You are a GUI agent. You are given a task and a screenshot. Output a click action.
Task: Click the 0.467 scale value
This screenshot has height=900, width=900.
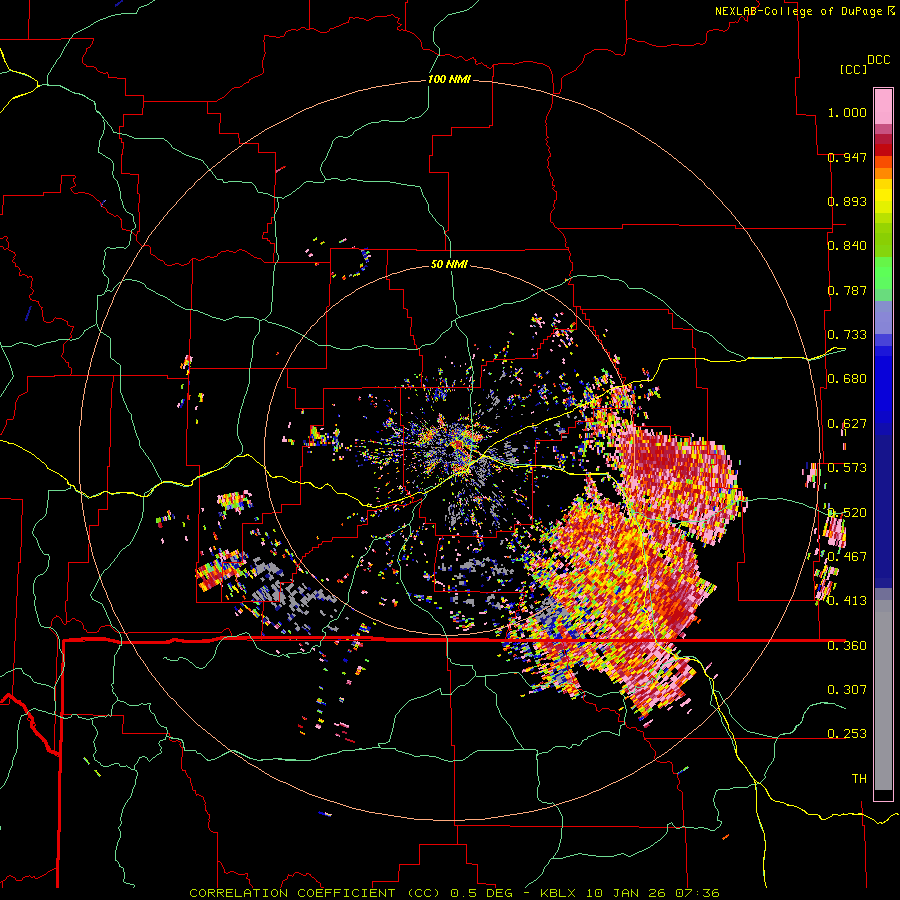[847, 557]
